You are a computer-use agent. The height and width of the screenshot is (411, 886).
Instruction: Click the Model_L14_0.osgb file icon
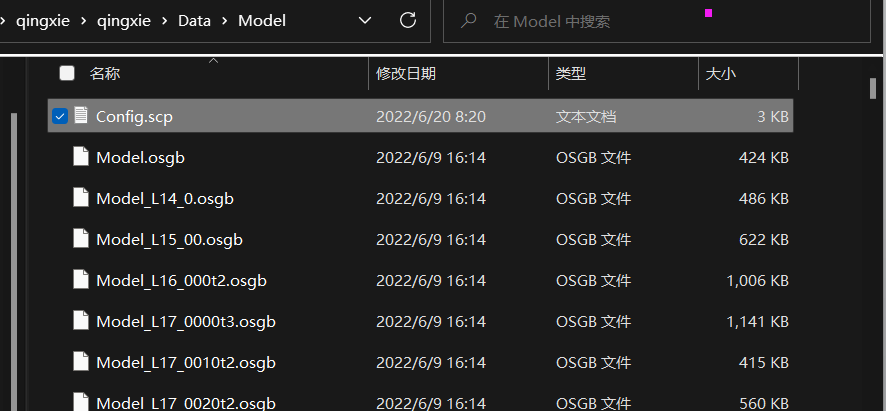(81, 198)
